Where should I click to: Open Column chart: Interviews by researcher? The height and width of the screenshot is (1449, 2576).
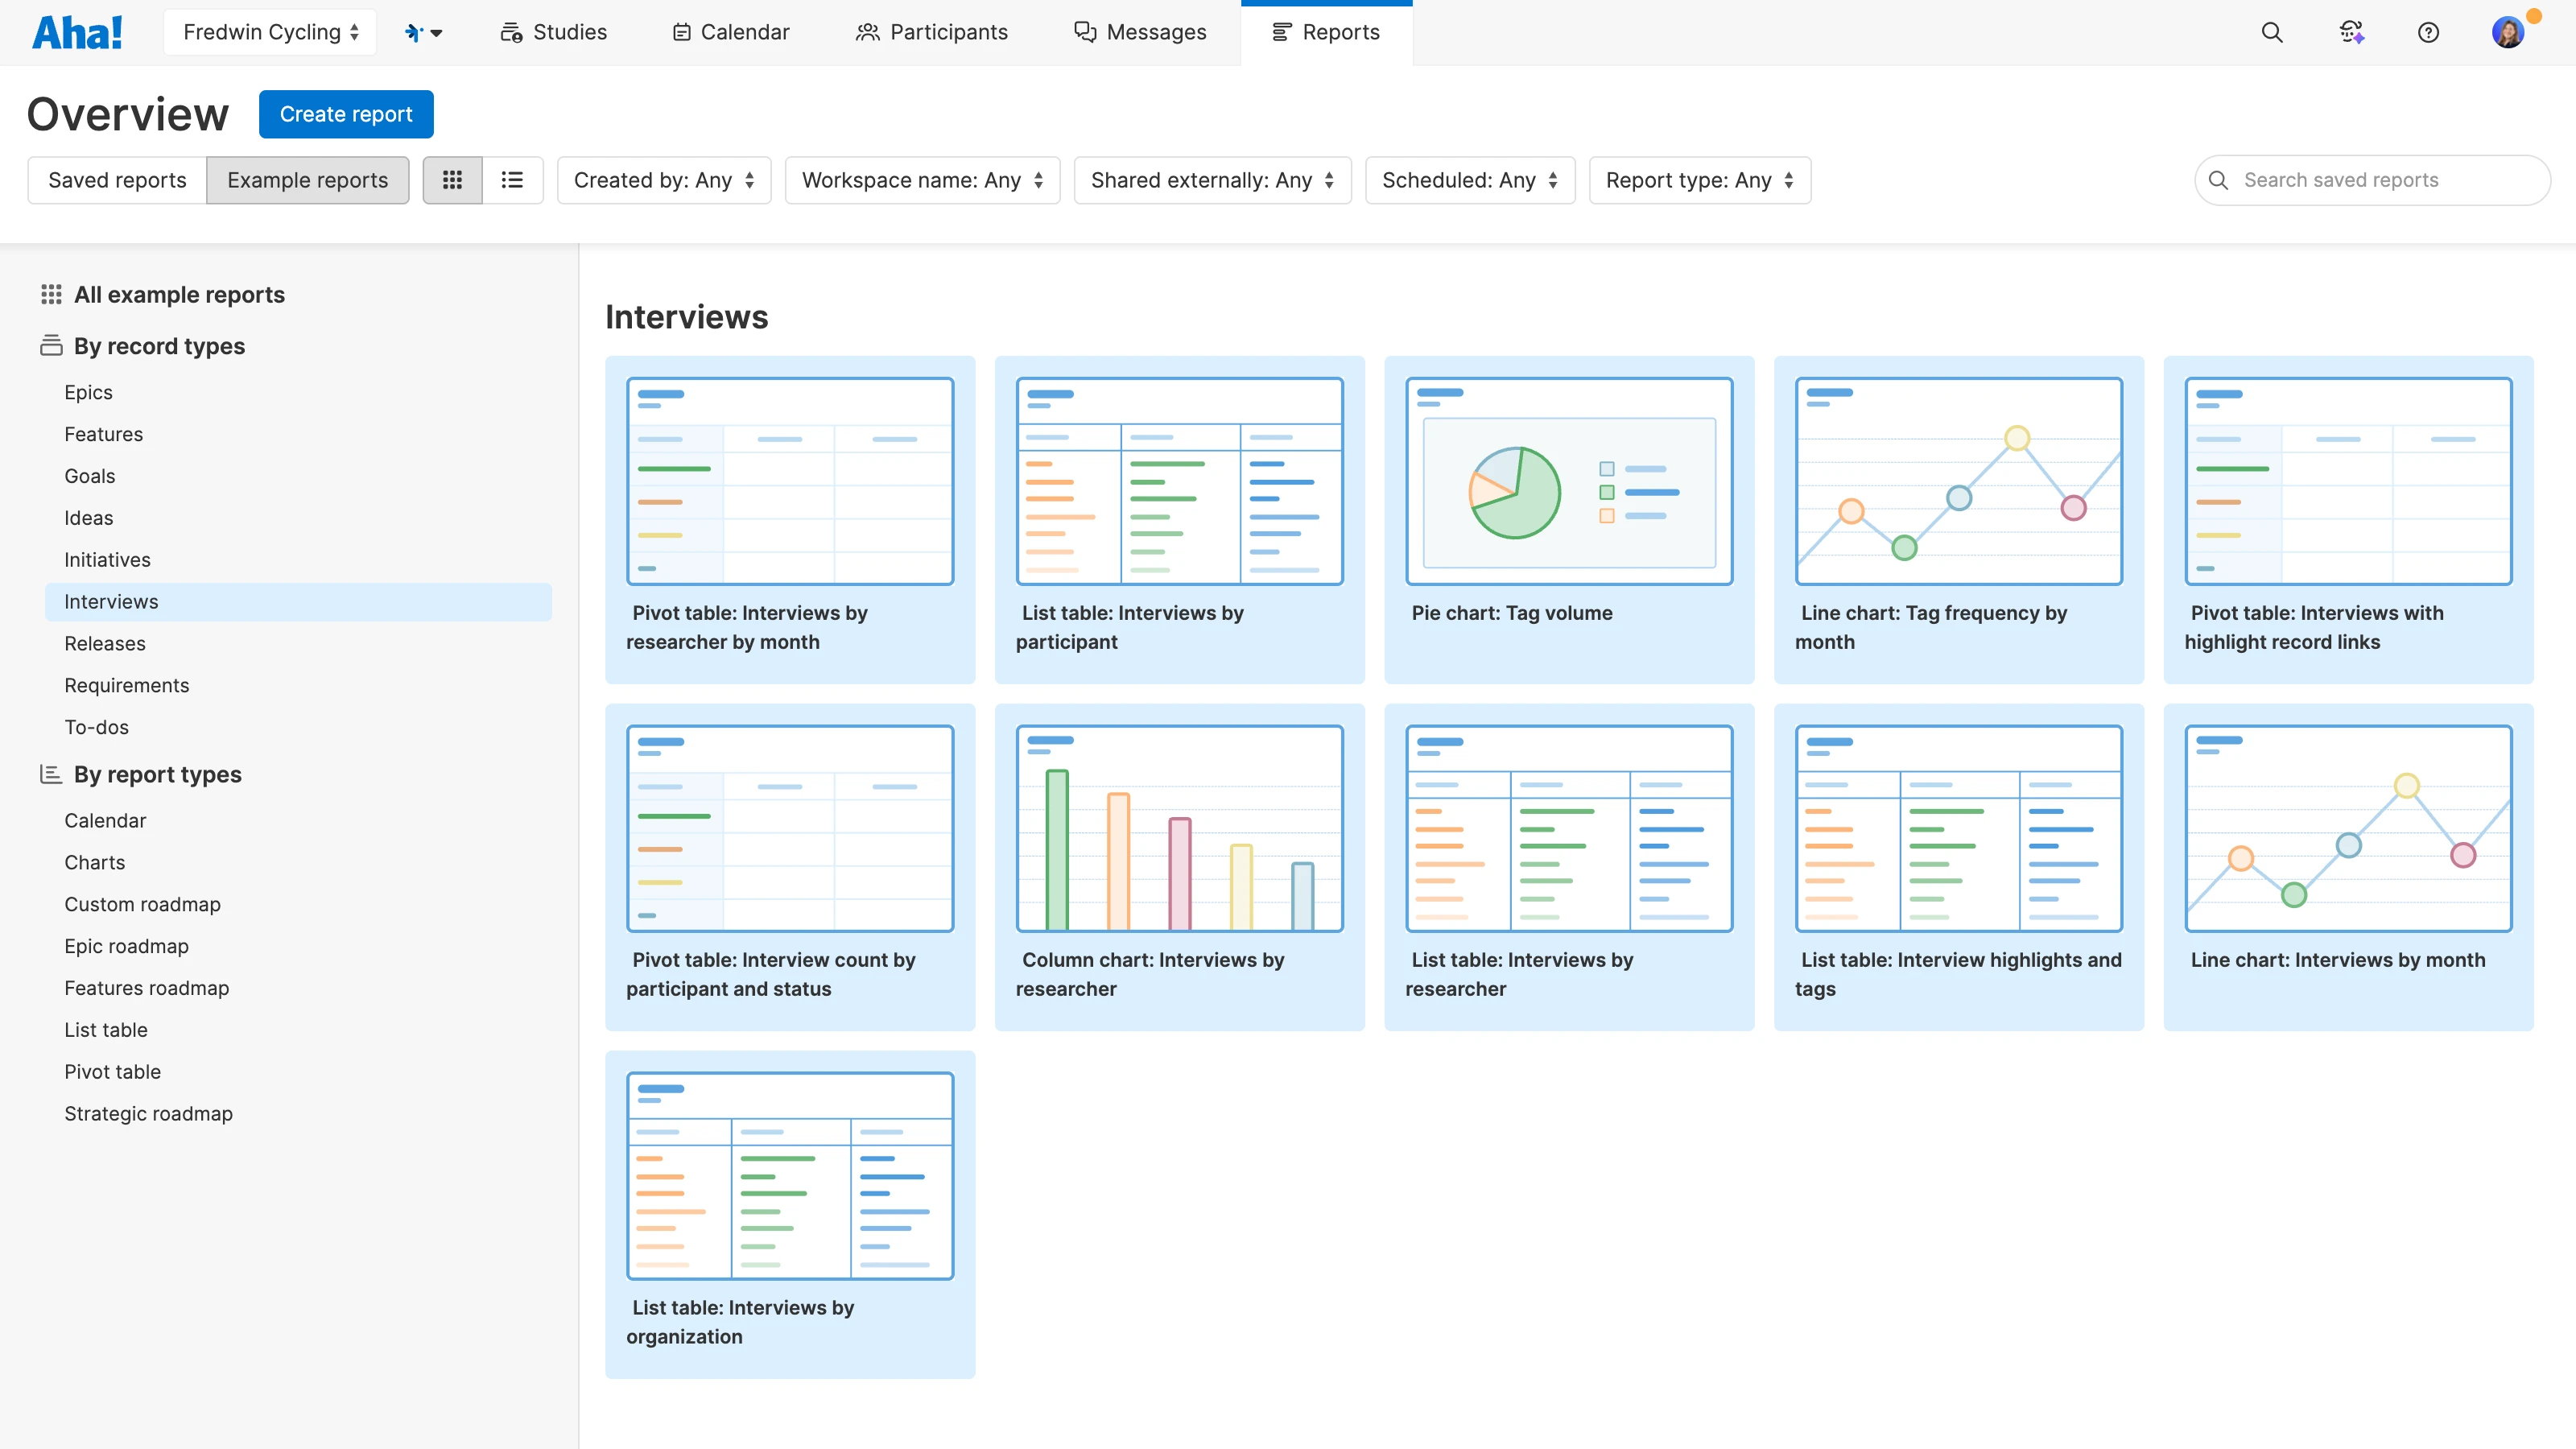tap(1179, 866)
